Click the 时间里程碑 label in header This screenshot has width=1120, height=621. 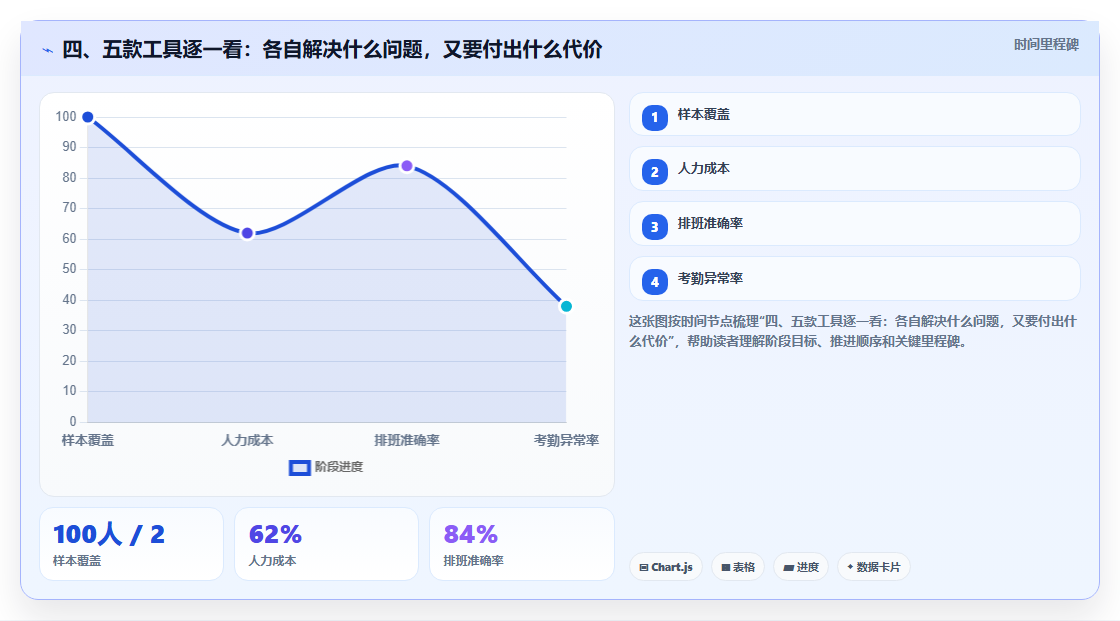1046,45
